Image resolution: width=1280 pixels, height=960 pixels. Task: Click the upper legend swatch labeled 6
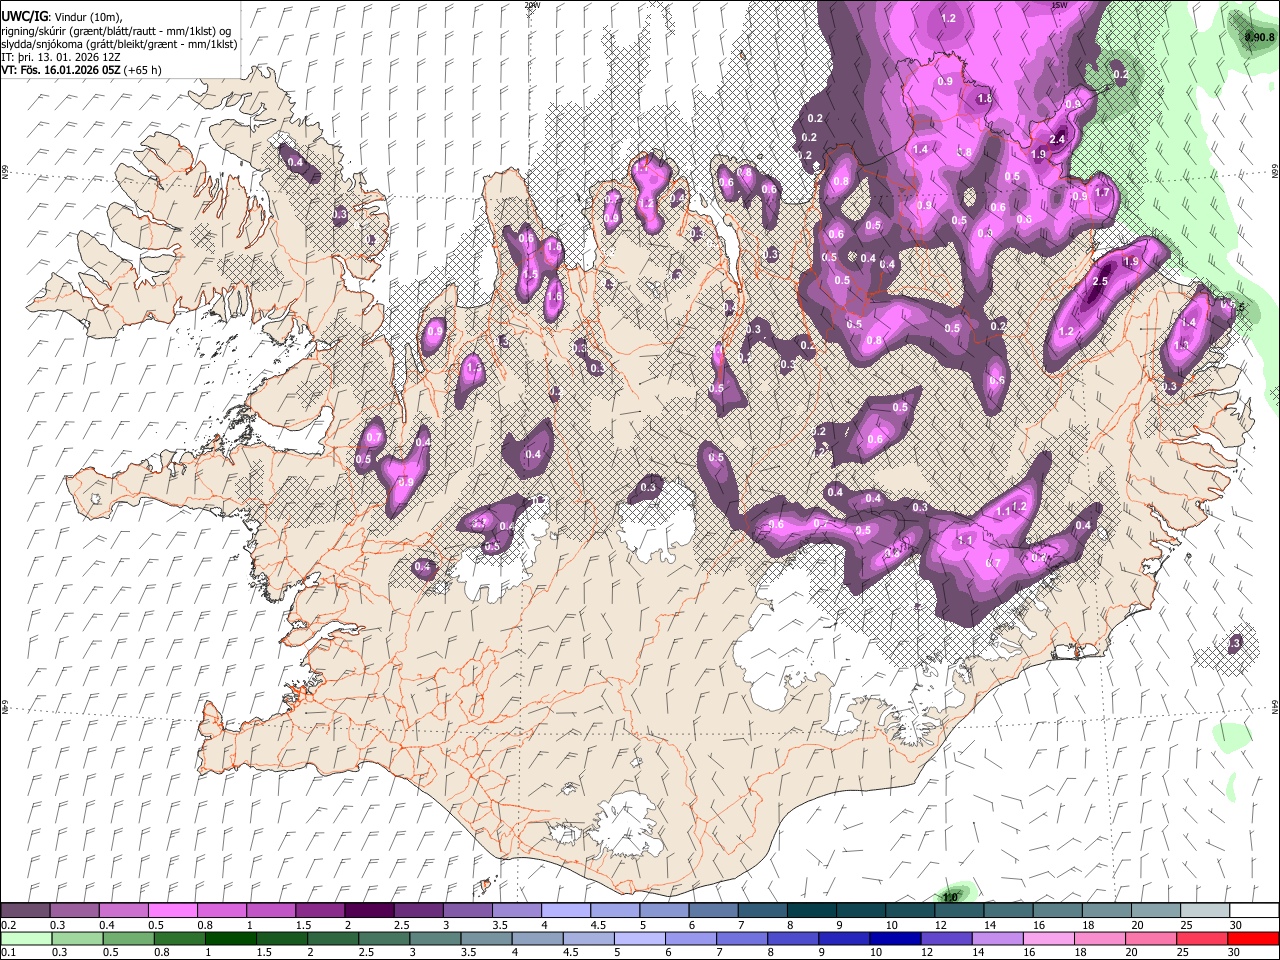coord(712,911)
